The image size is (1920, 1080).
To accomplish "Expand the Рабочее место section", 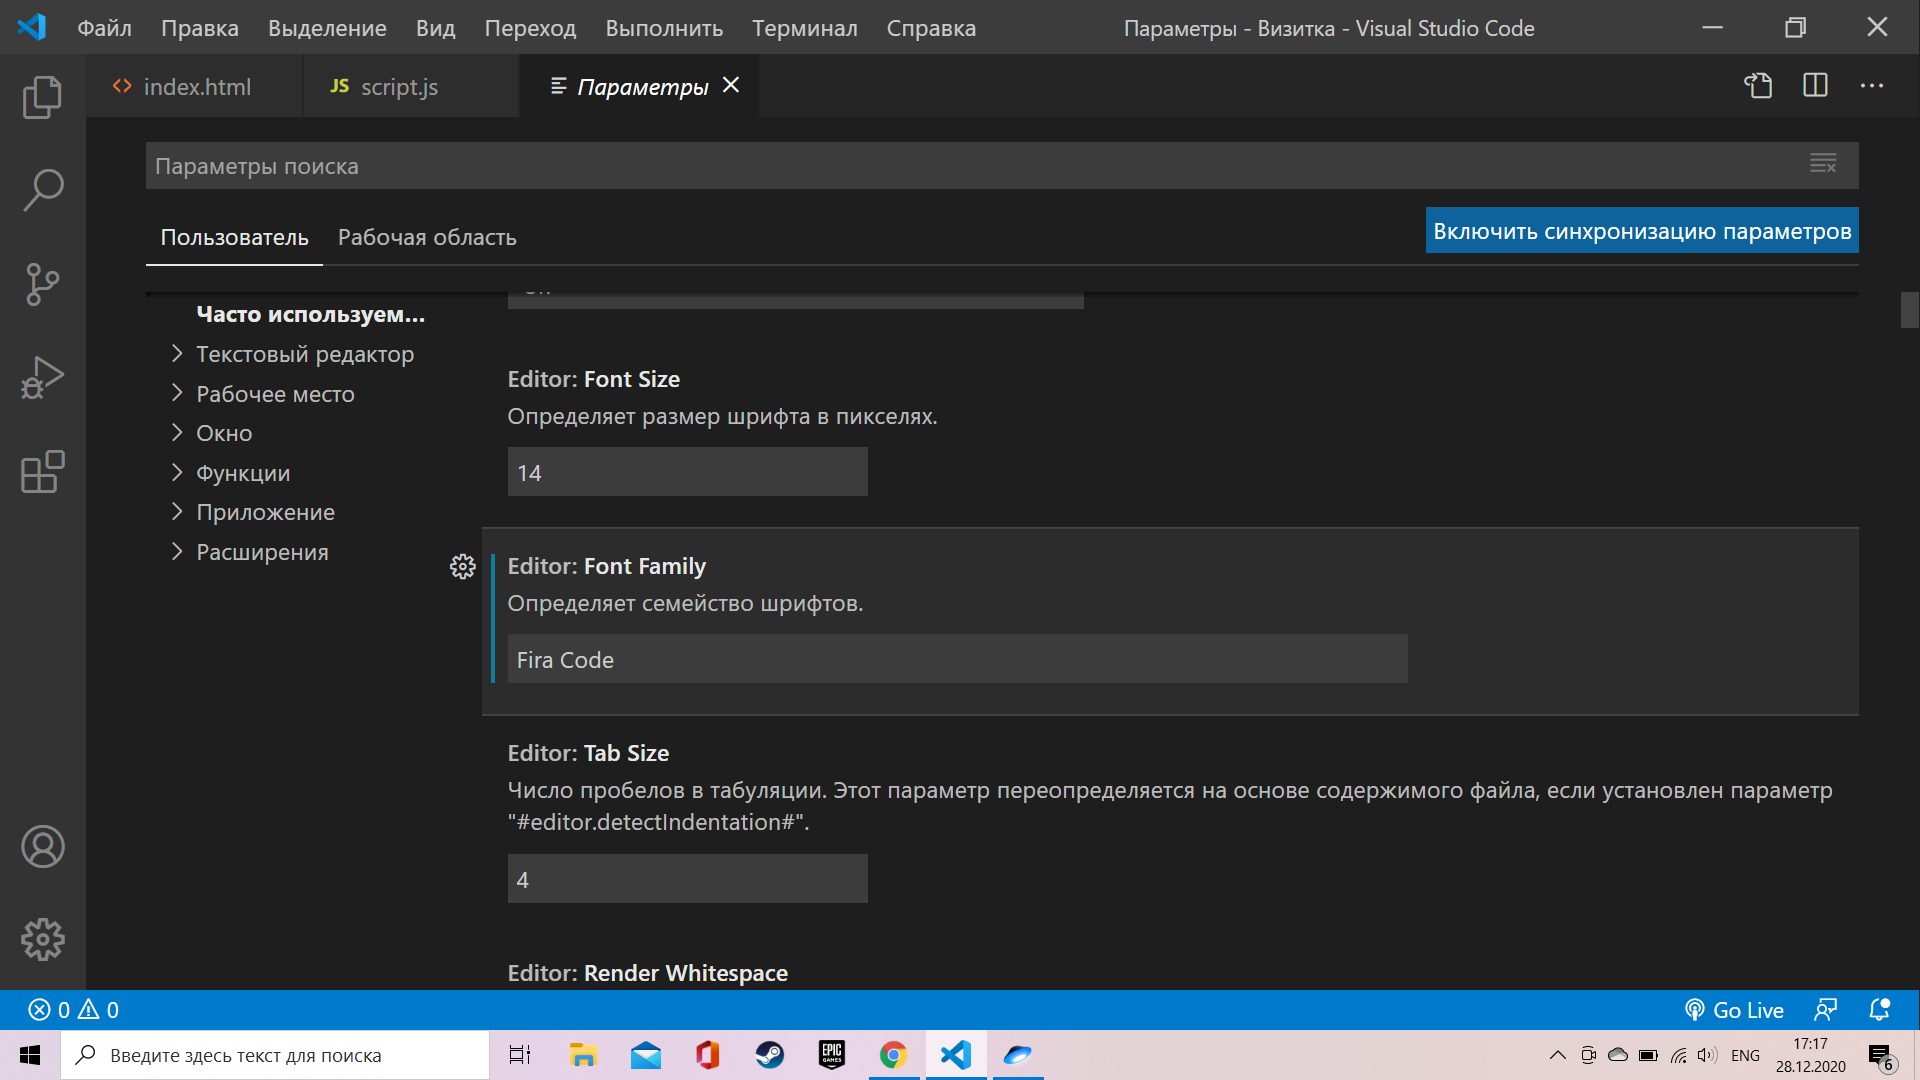I will pyautogui.click(x=262, y=394).
